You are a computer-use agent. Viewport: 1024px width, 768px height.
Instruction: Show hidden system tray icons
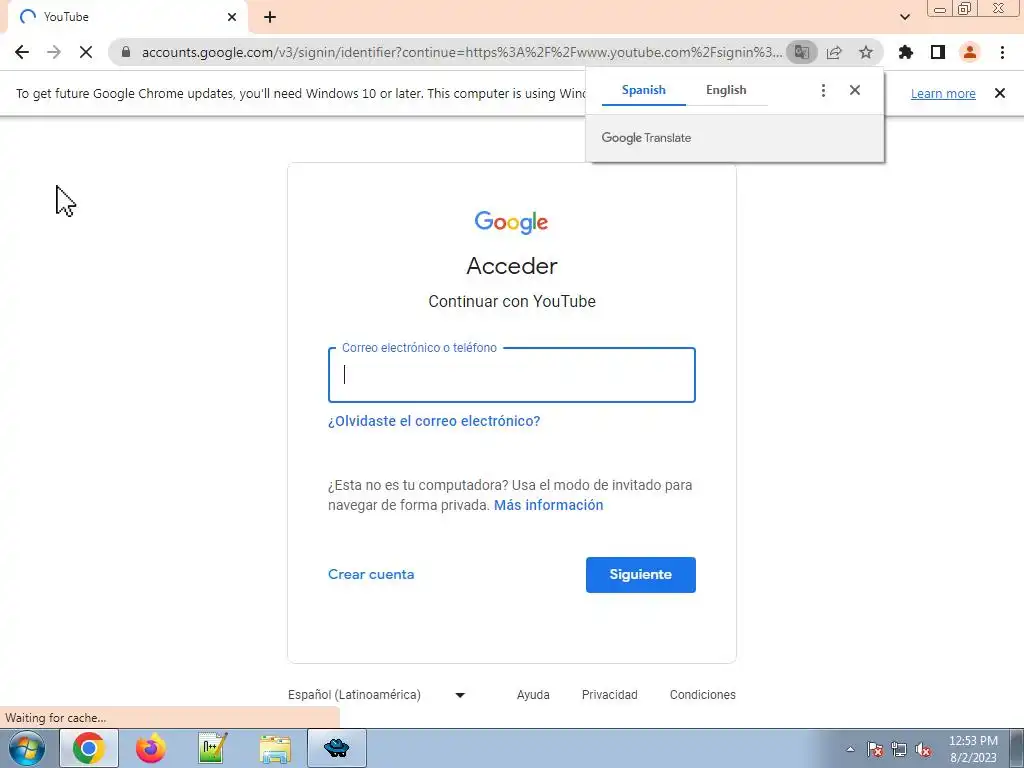(850, 749)
